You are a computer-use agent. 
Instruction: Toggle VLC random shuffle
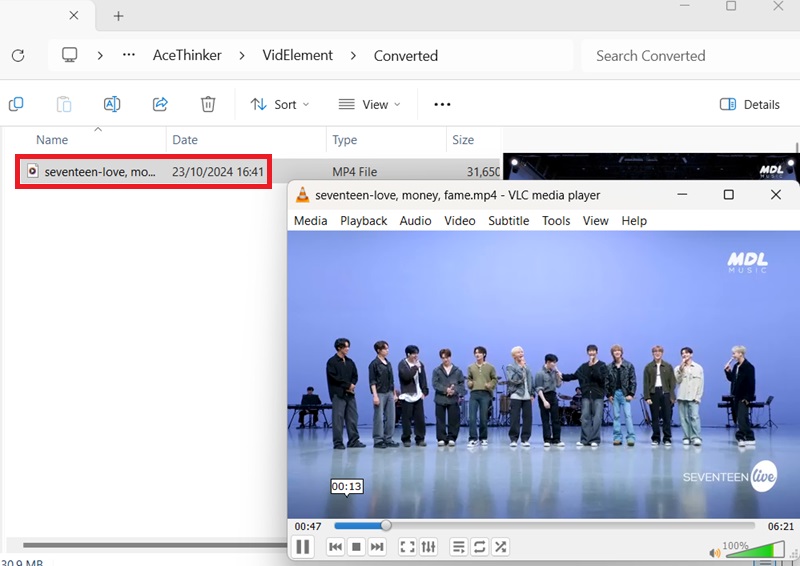click(501, 547)
